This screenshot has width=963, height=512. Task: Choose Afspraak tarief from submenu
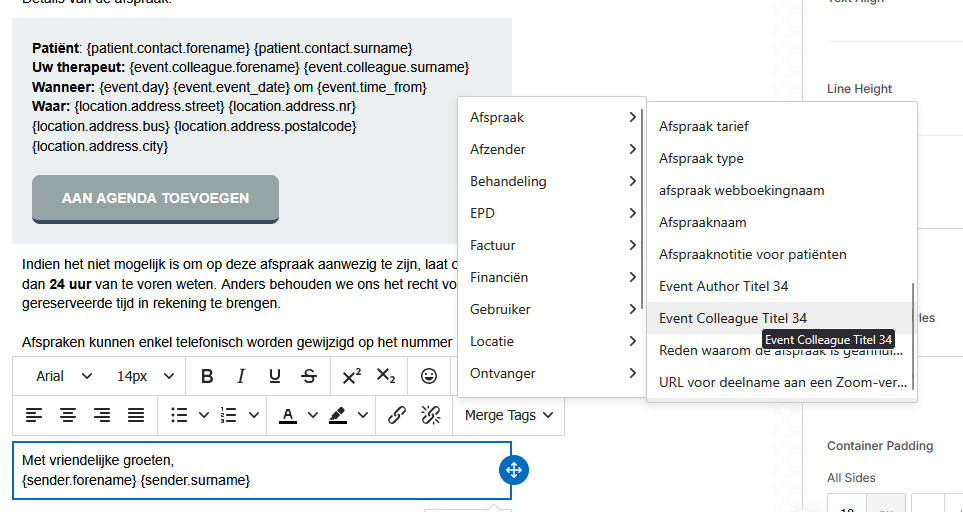pyautogui.click(x=704, y=126)
